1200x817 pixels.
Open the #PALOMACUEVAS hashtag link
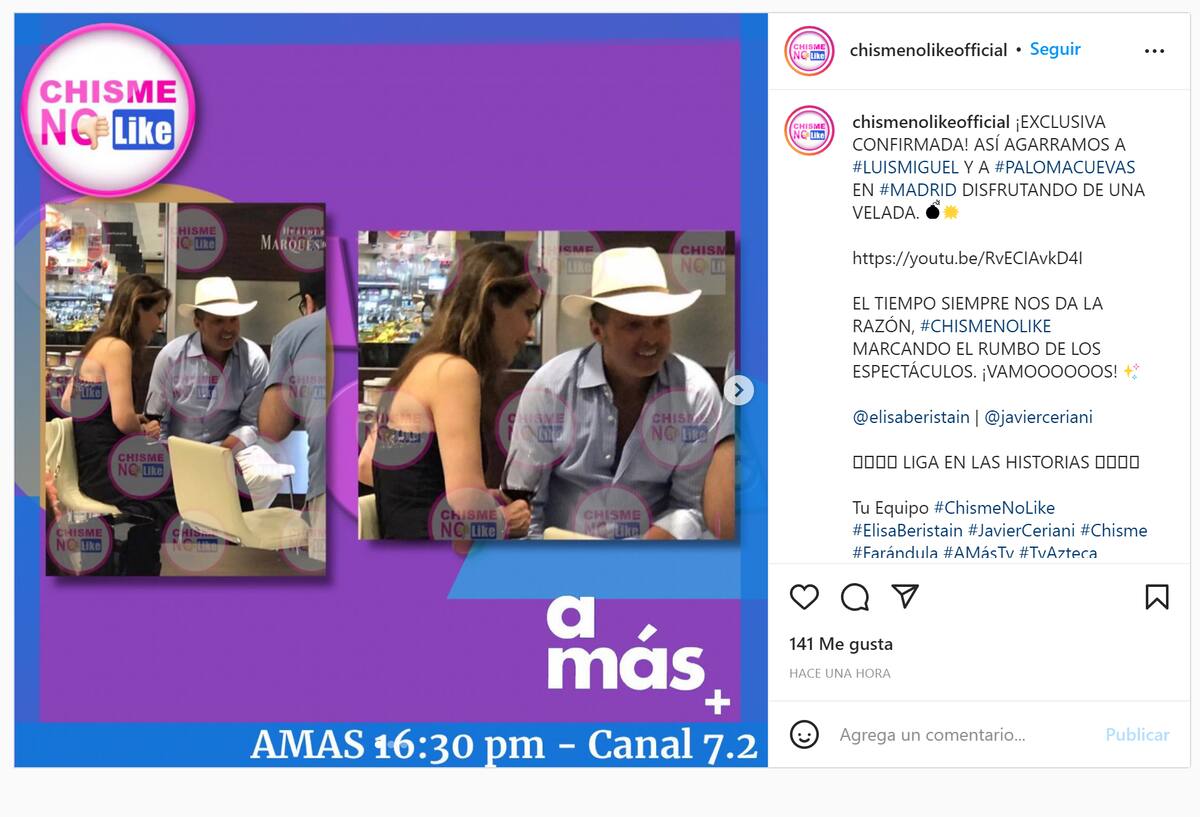click(1064, 167)
